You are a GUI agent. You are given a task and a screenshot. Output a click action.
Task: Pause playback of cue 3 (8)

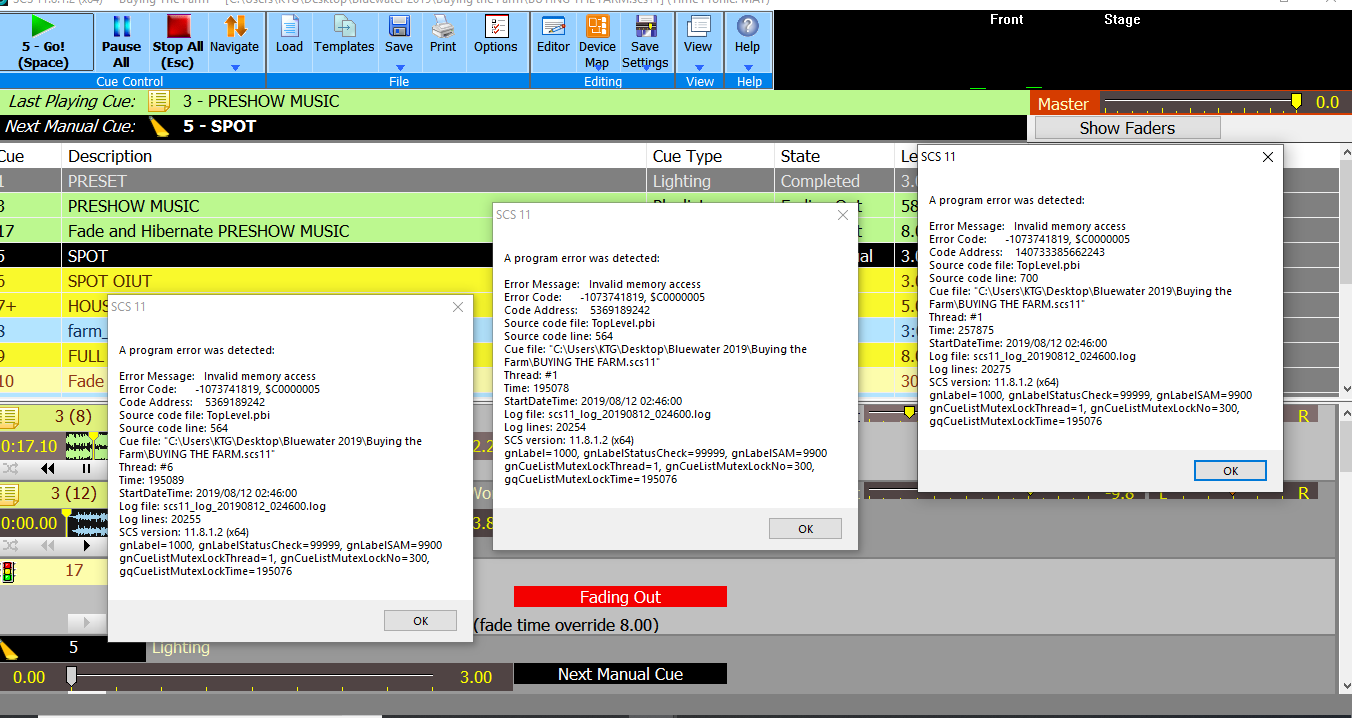coord(86,468)
